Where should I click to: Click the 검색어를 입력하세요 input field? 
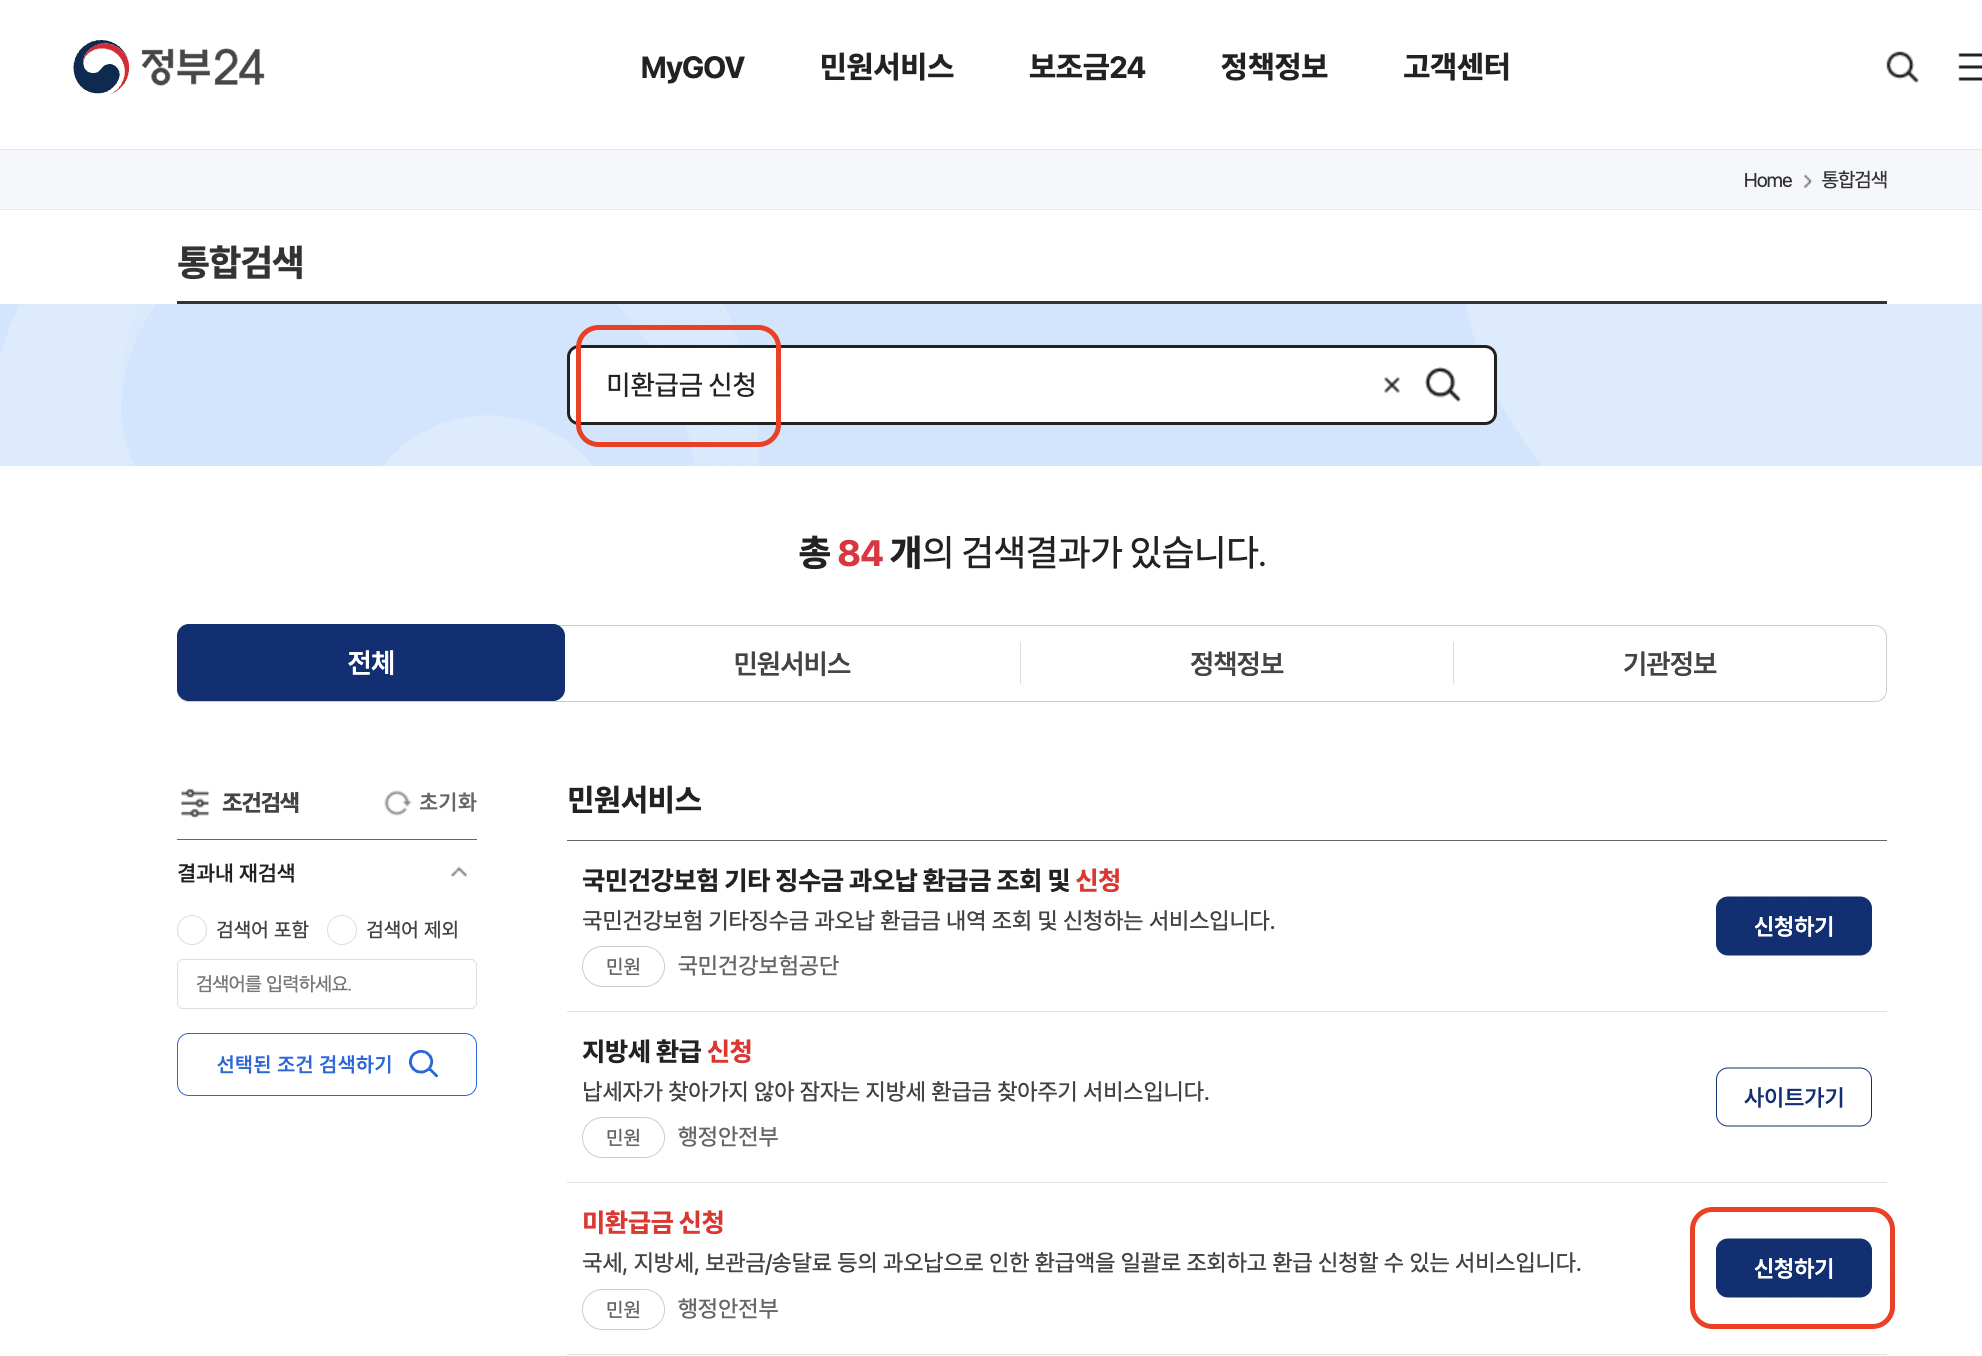point(327,983)
